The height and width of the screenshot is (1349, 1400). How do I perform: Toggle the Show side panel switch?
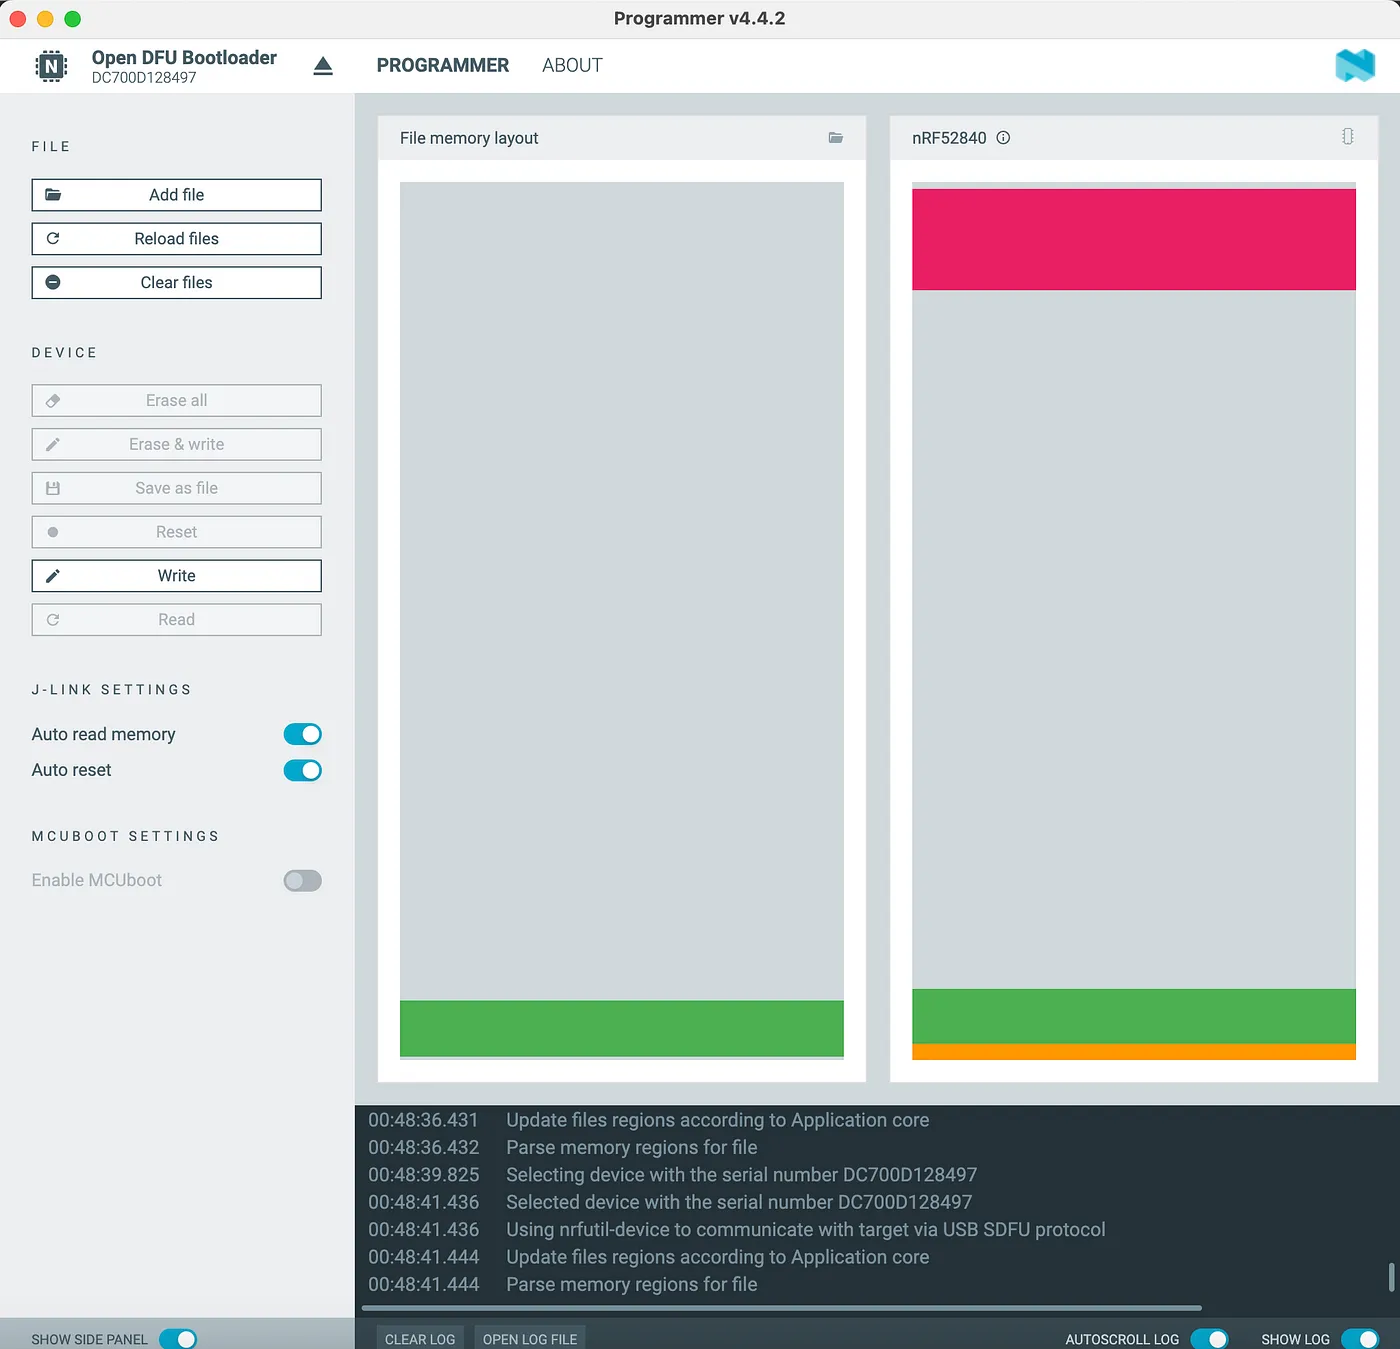(x=178, y=1339)
